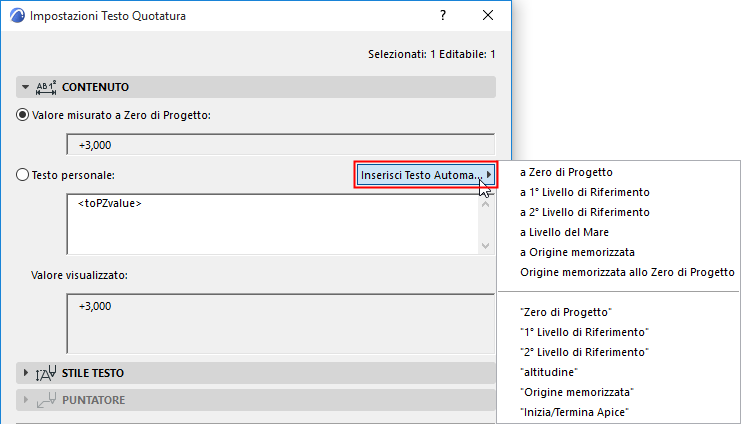Click the question mark help button
Image resolution: width=741 pixels, height=424 pixels.
coord(442,16)
